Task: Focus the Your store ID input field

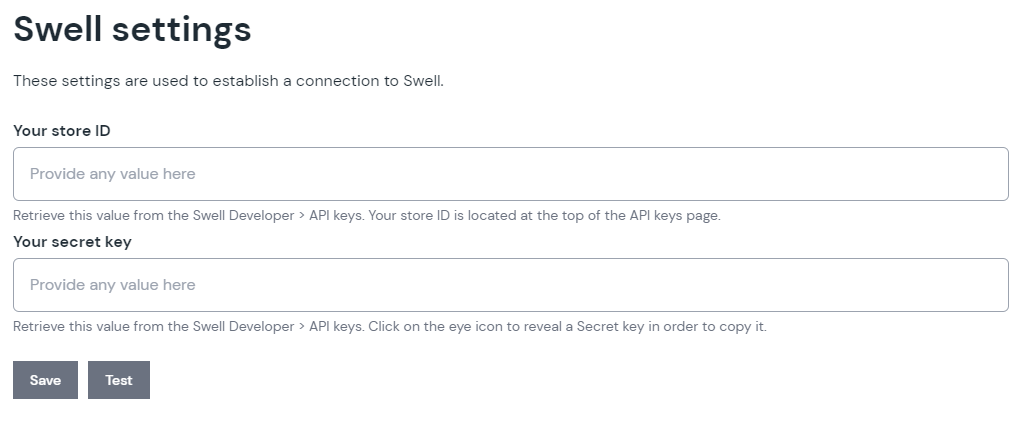Action: tap(510, 174)
